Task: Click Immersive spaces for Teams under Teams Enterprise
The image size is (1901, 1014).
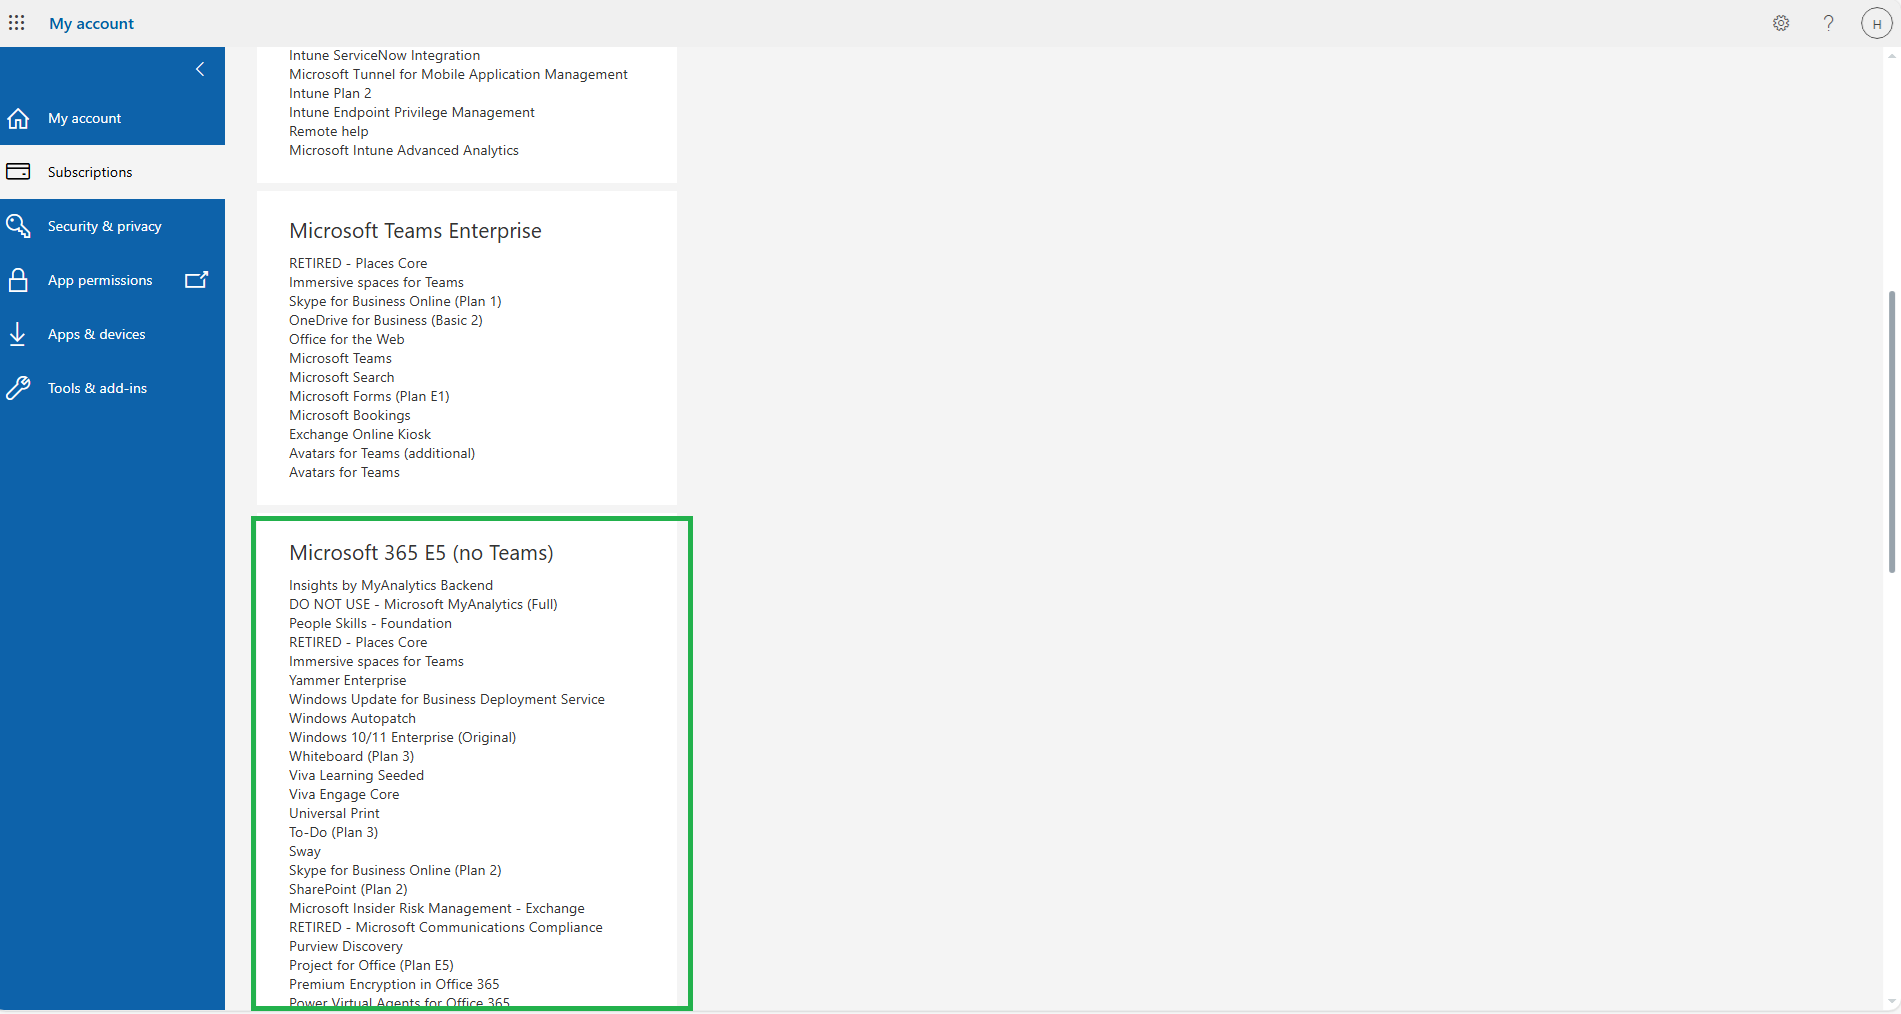Action: coord(376,282)
